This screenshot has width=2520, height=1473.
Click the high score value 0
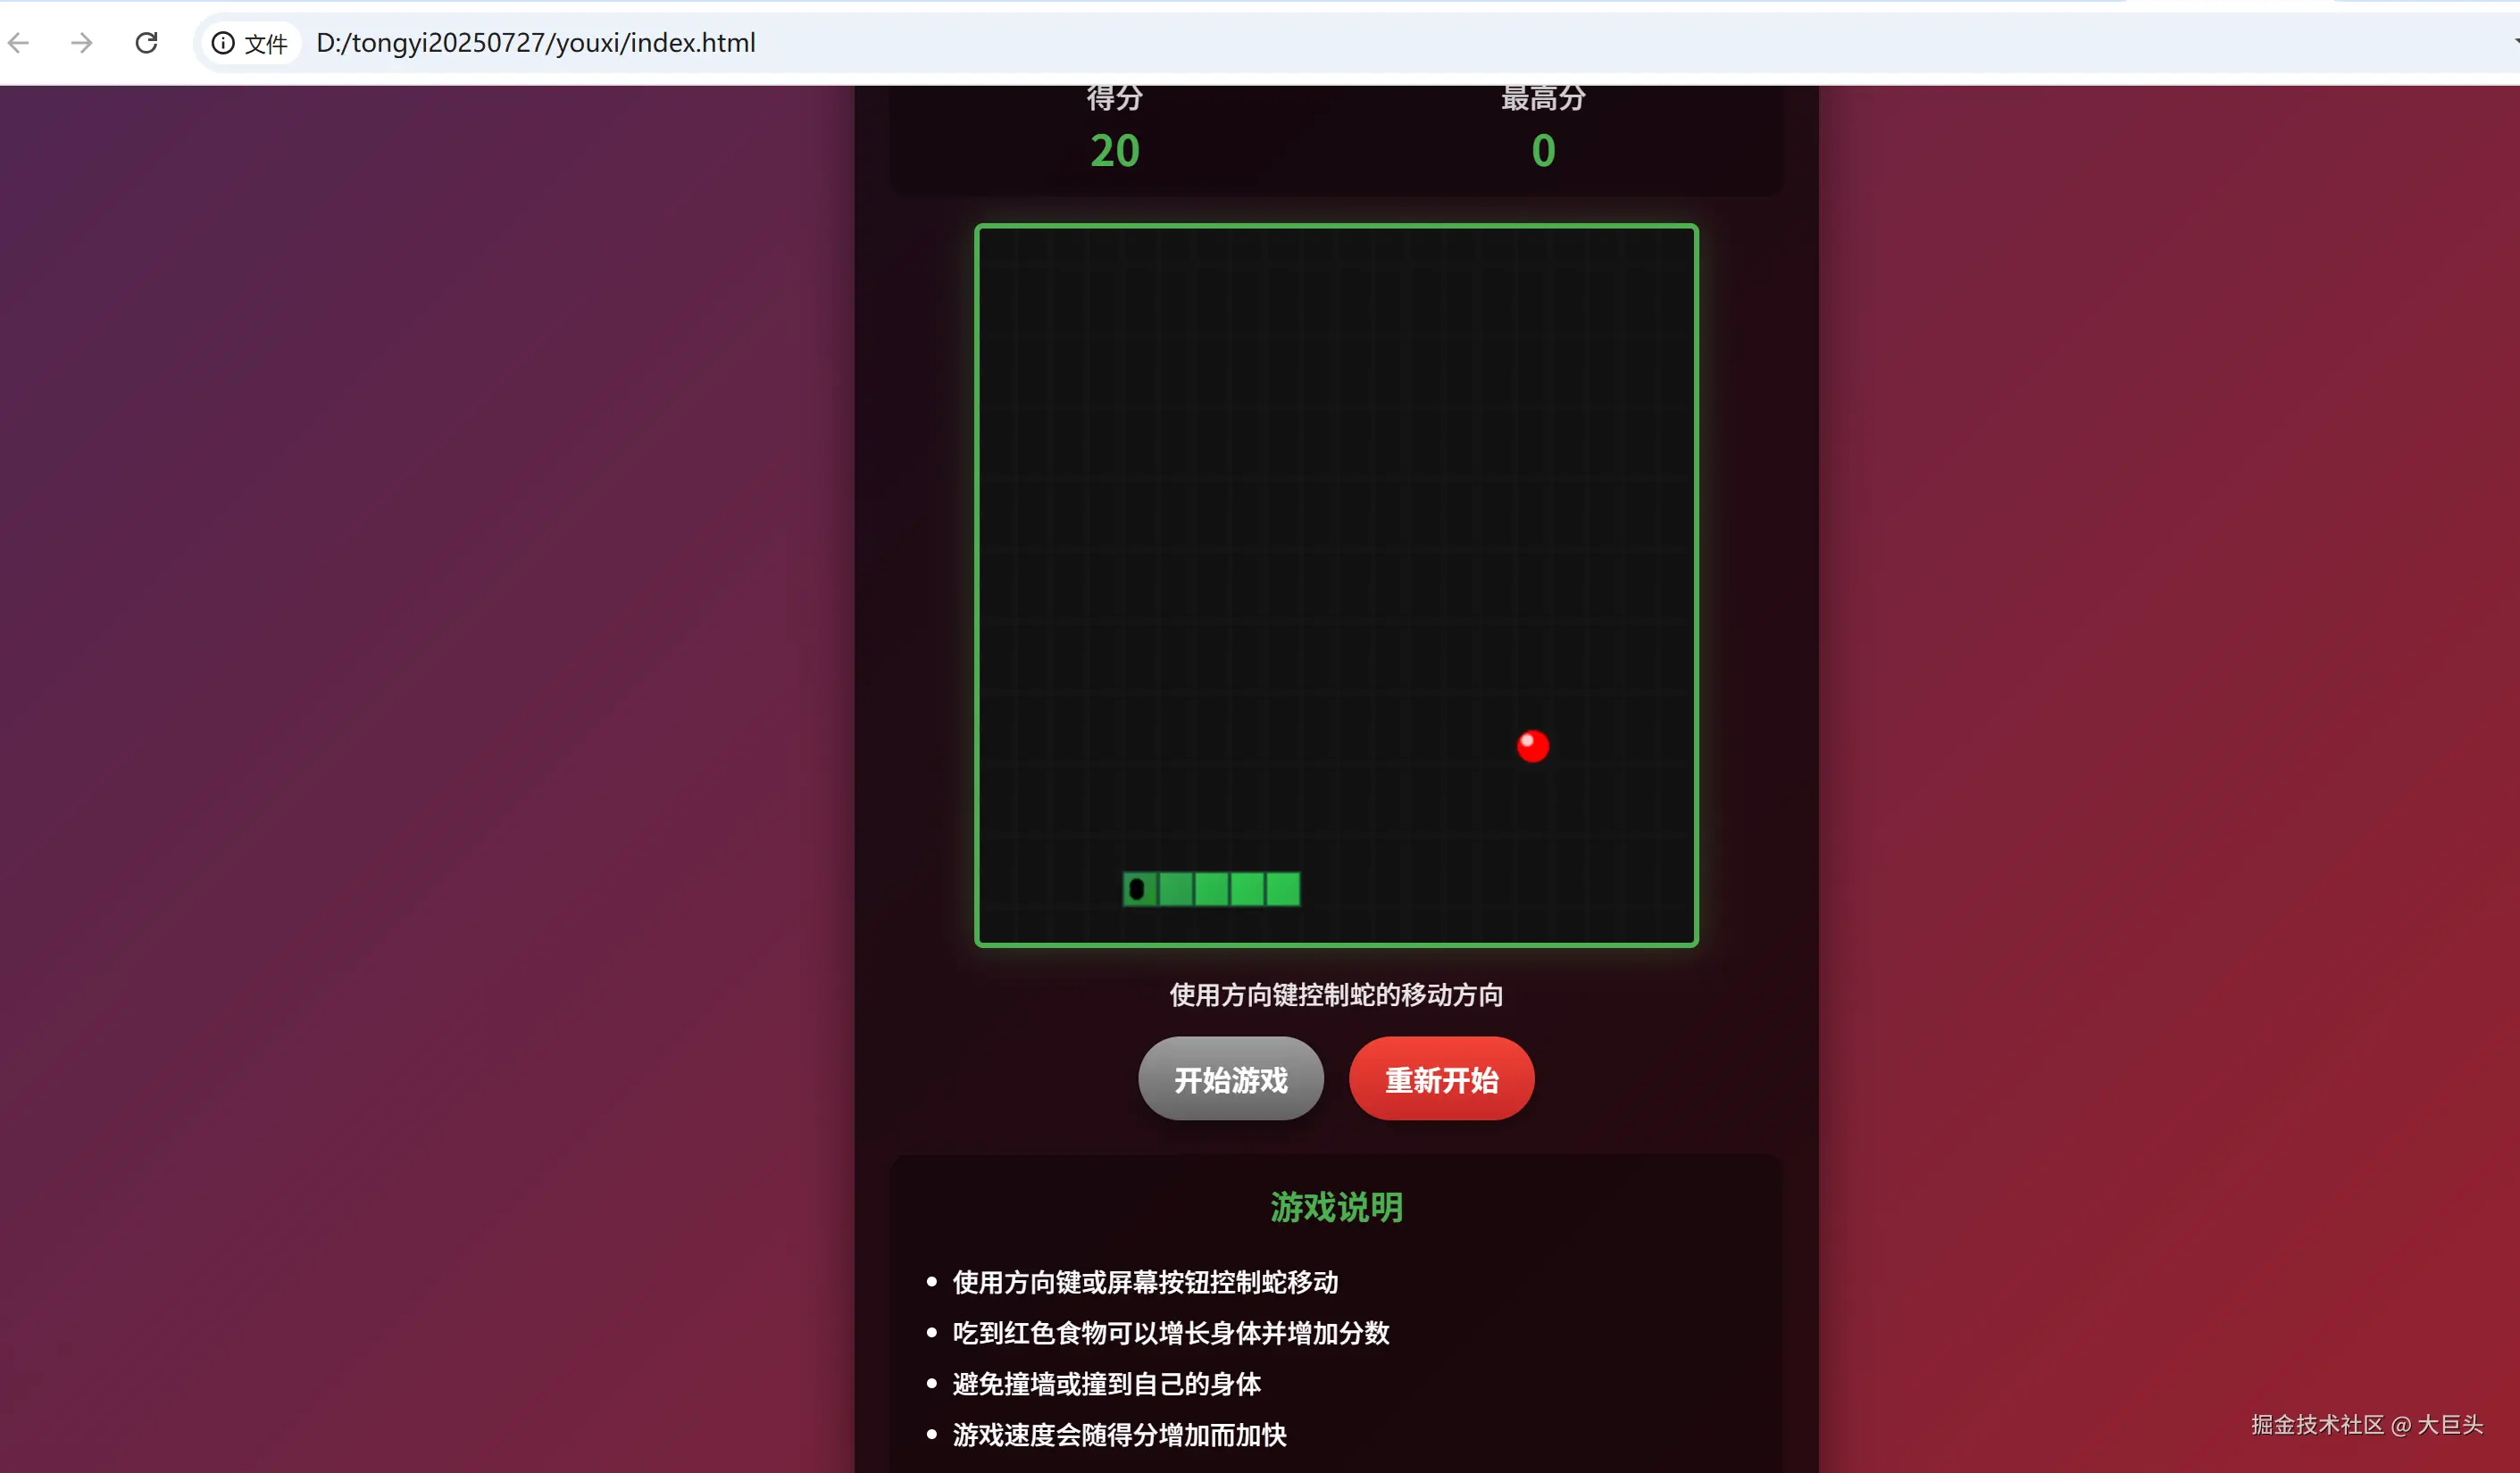point(1543,151)
